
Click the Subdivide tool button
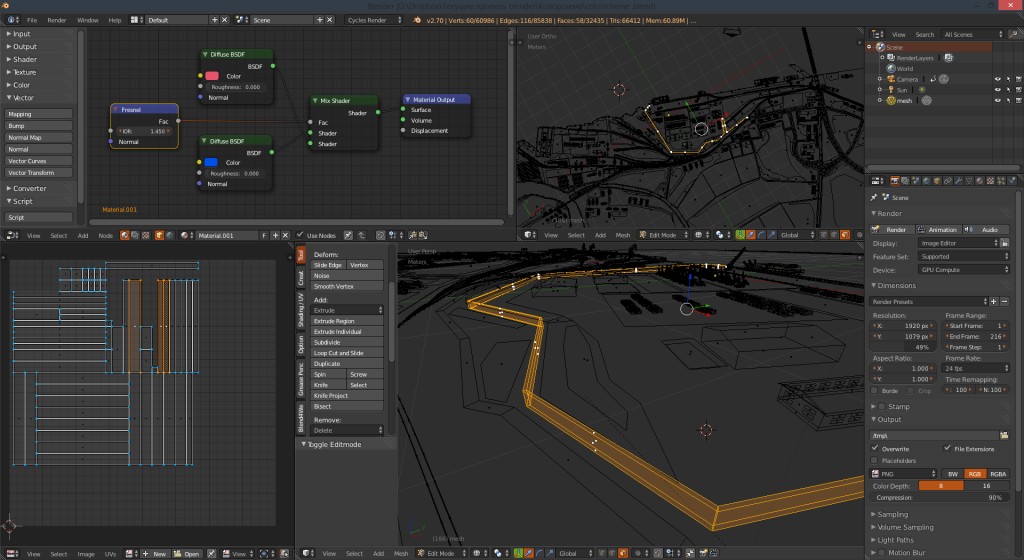click(347, 342)
